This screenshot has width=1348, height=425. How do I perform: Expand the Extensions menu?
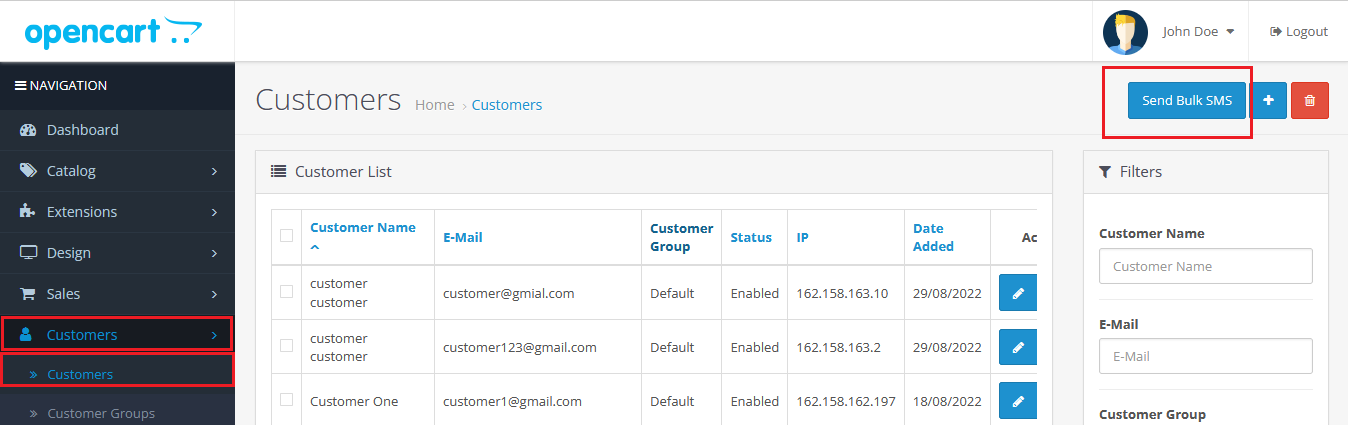[x=117, y=212]
